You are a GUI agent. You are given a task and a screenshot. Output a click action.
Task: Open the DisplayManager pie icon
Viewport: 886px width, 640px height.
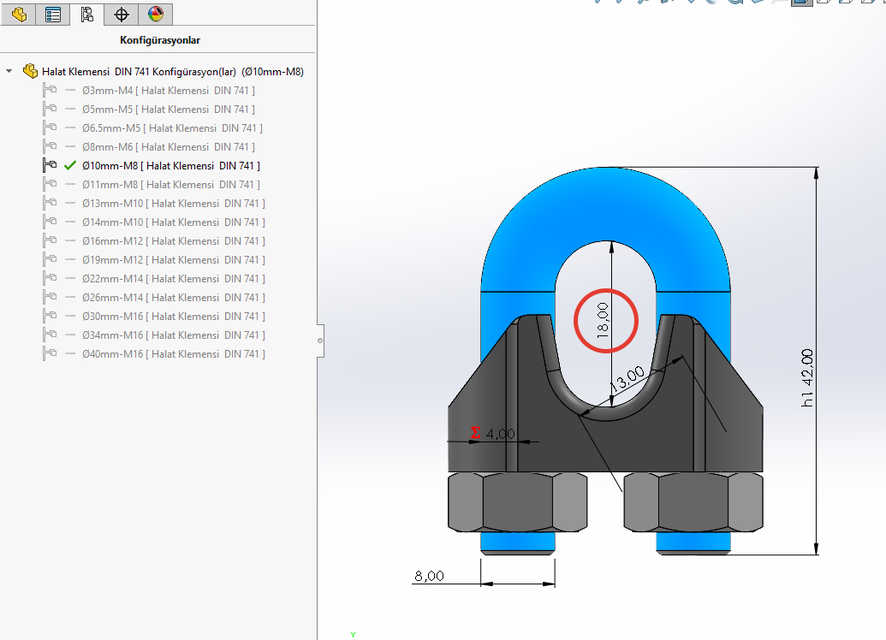tap(153, 14)
